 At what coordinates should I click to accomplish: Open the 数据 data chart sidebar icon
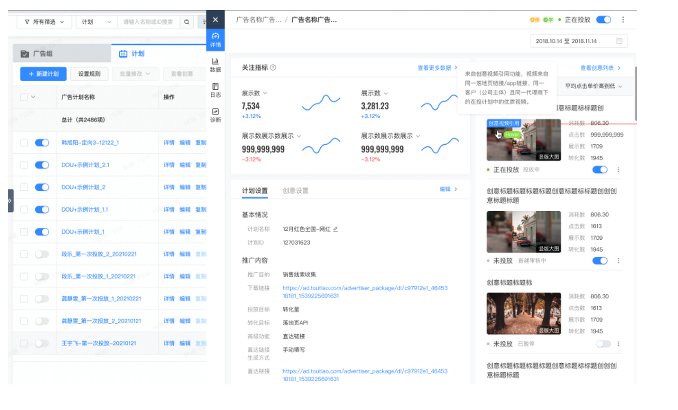pyautogui.click(x=215, y=65)
